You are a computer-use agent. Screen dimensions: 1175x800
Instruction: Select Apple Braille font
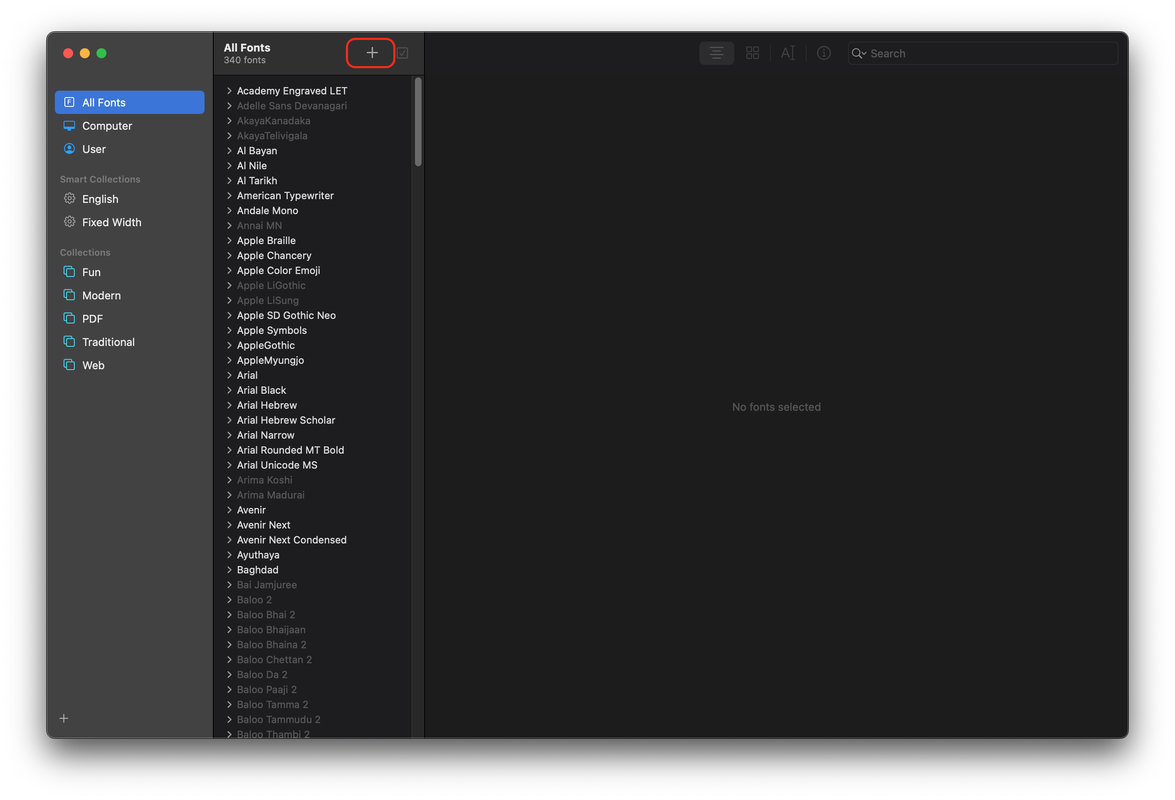point(266,240)
